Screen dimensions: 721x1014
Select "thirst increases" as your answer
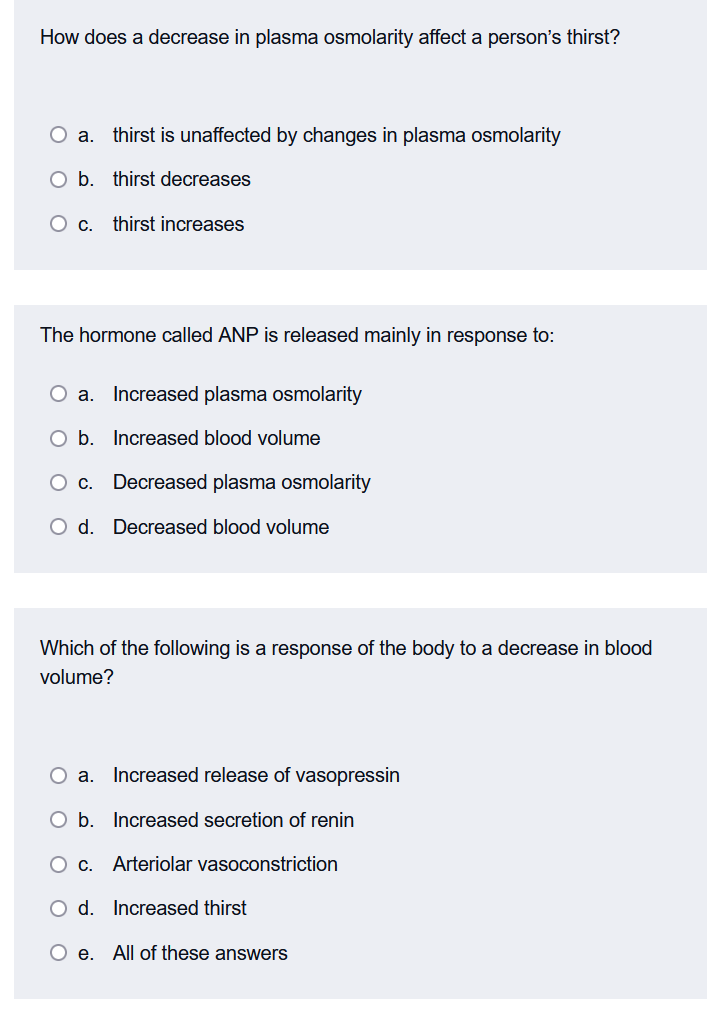pyautogui.click(x=58, y=223)
